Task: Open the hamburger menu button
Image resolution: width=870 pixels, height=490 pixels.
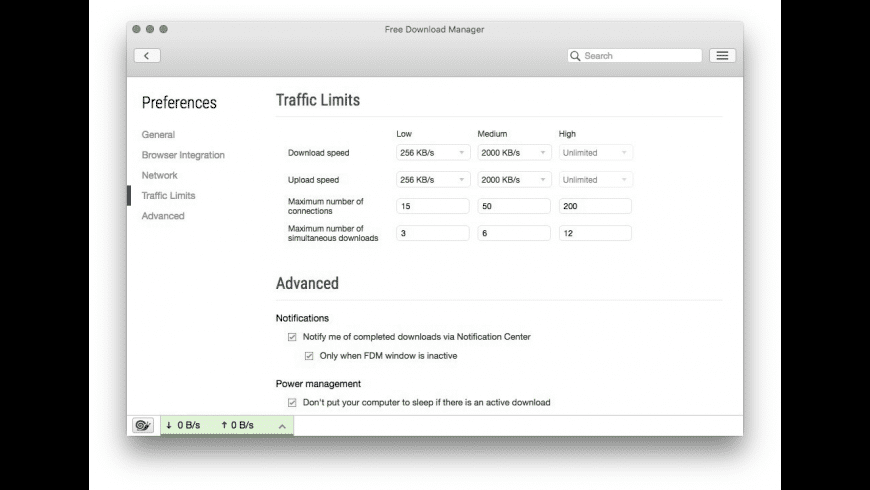Action: pyautogui.click(x=722, y=55)
